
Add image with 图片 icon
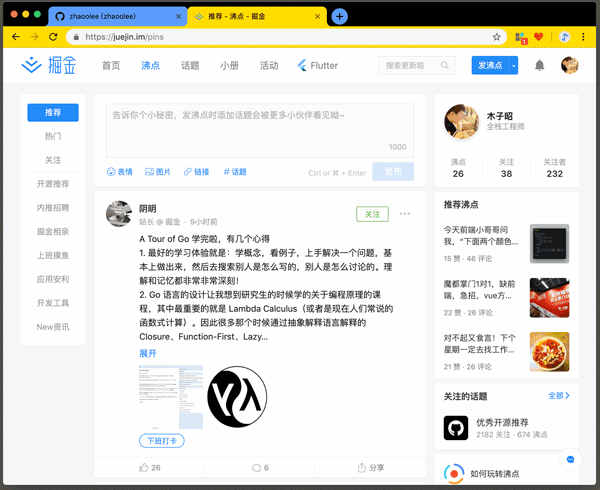point(158,172)
